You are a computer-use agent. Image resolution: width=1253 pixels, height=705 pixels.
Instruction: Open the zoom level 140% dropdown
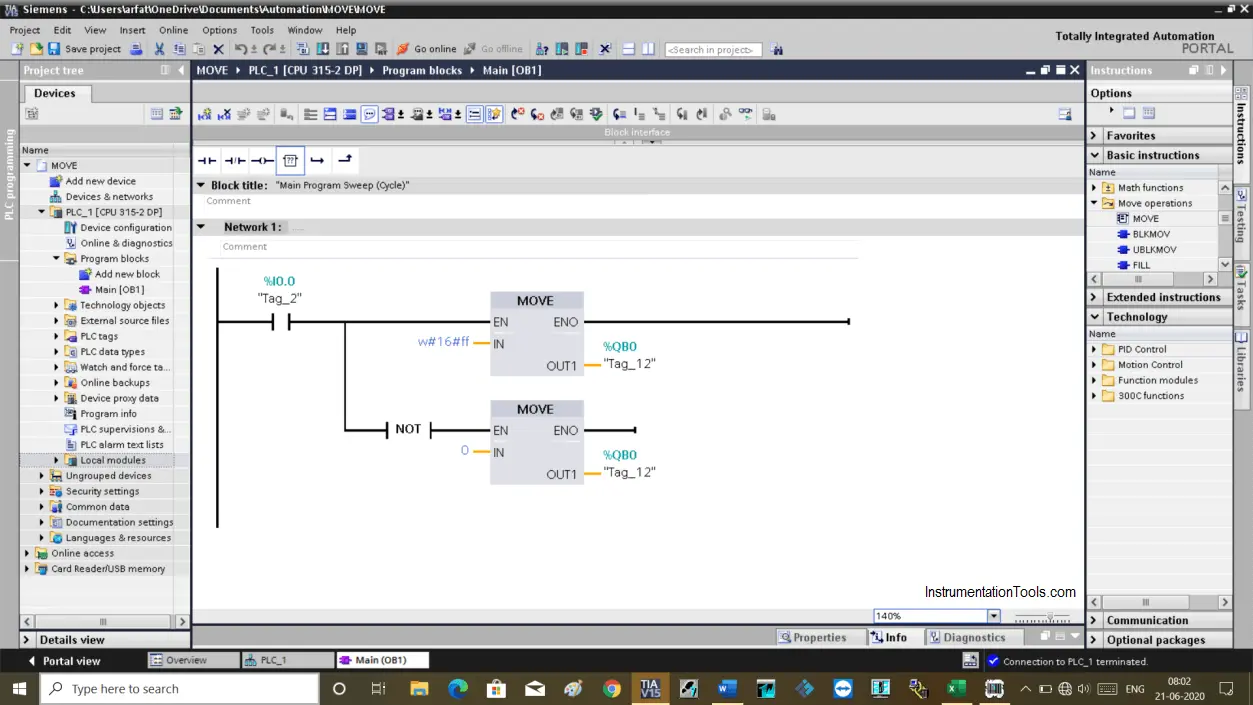click(993, 616)
